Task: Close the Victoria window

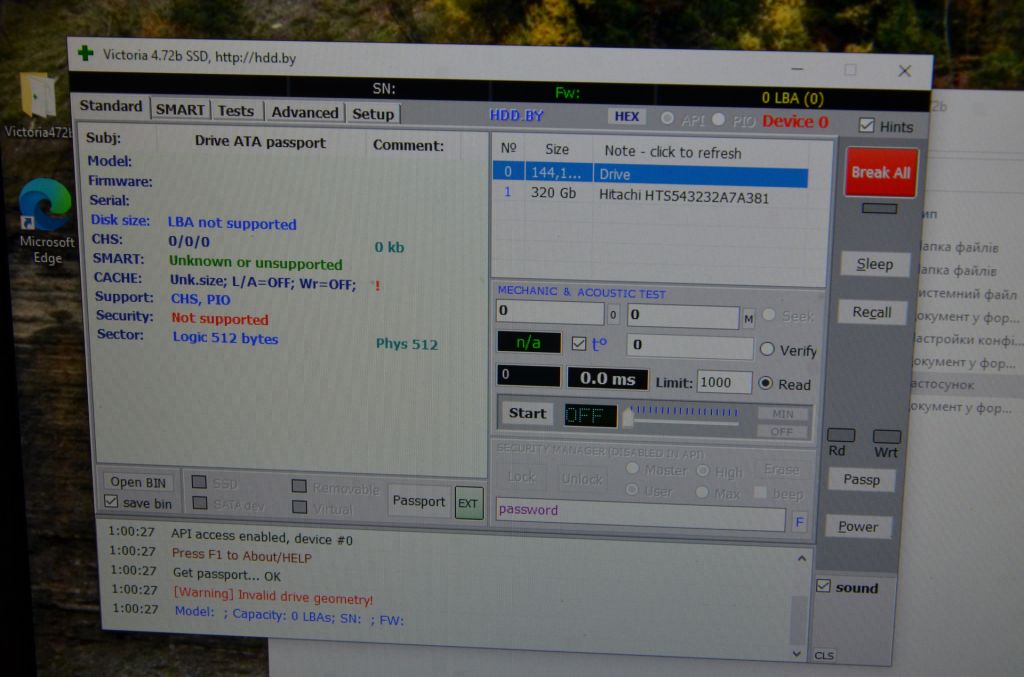Action: coord(904,71)
